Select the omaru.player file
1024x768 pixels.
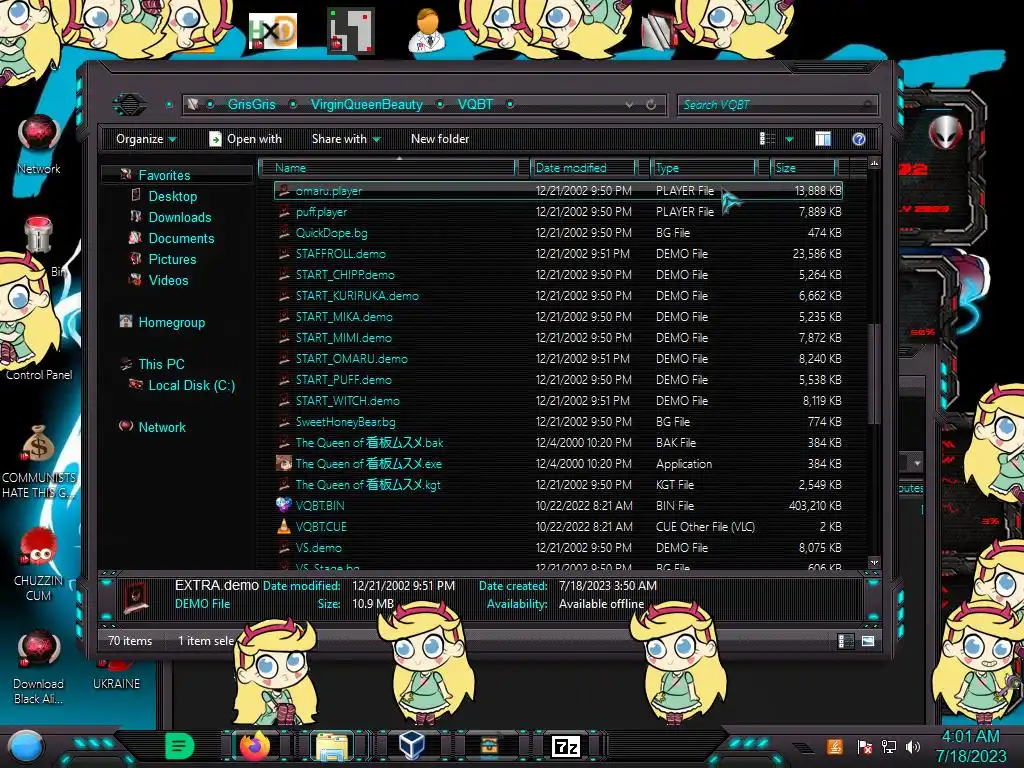click(x=558, y=191)
